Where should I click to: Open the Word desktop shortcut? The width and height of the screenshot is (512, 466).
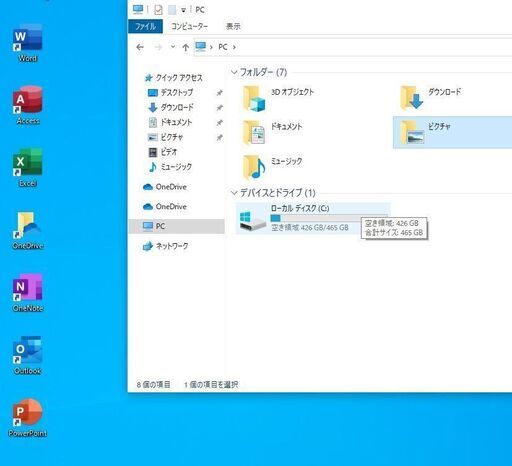coord(28,43)
